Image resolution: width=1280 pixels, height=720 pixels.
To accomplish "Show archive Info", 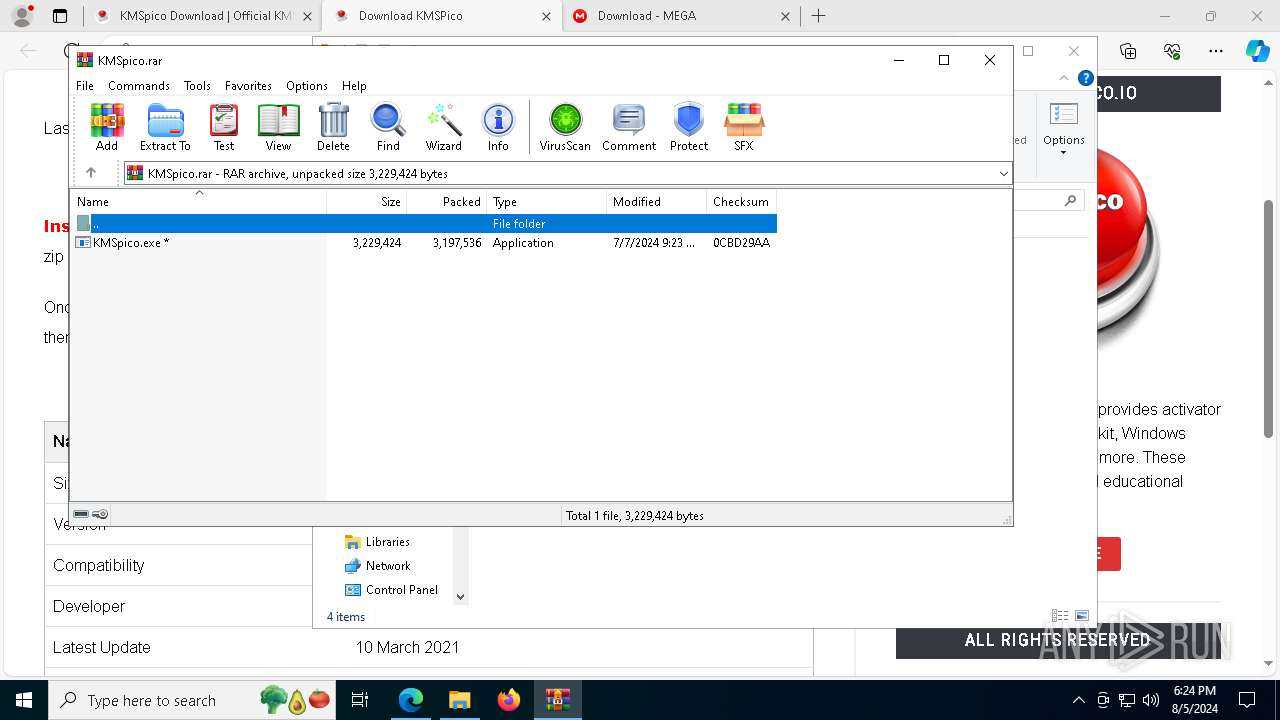I will [498, 127].
